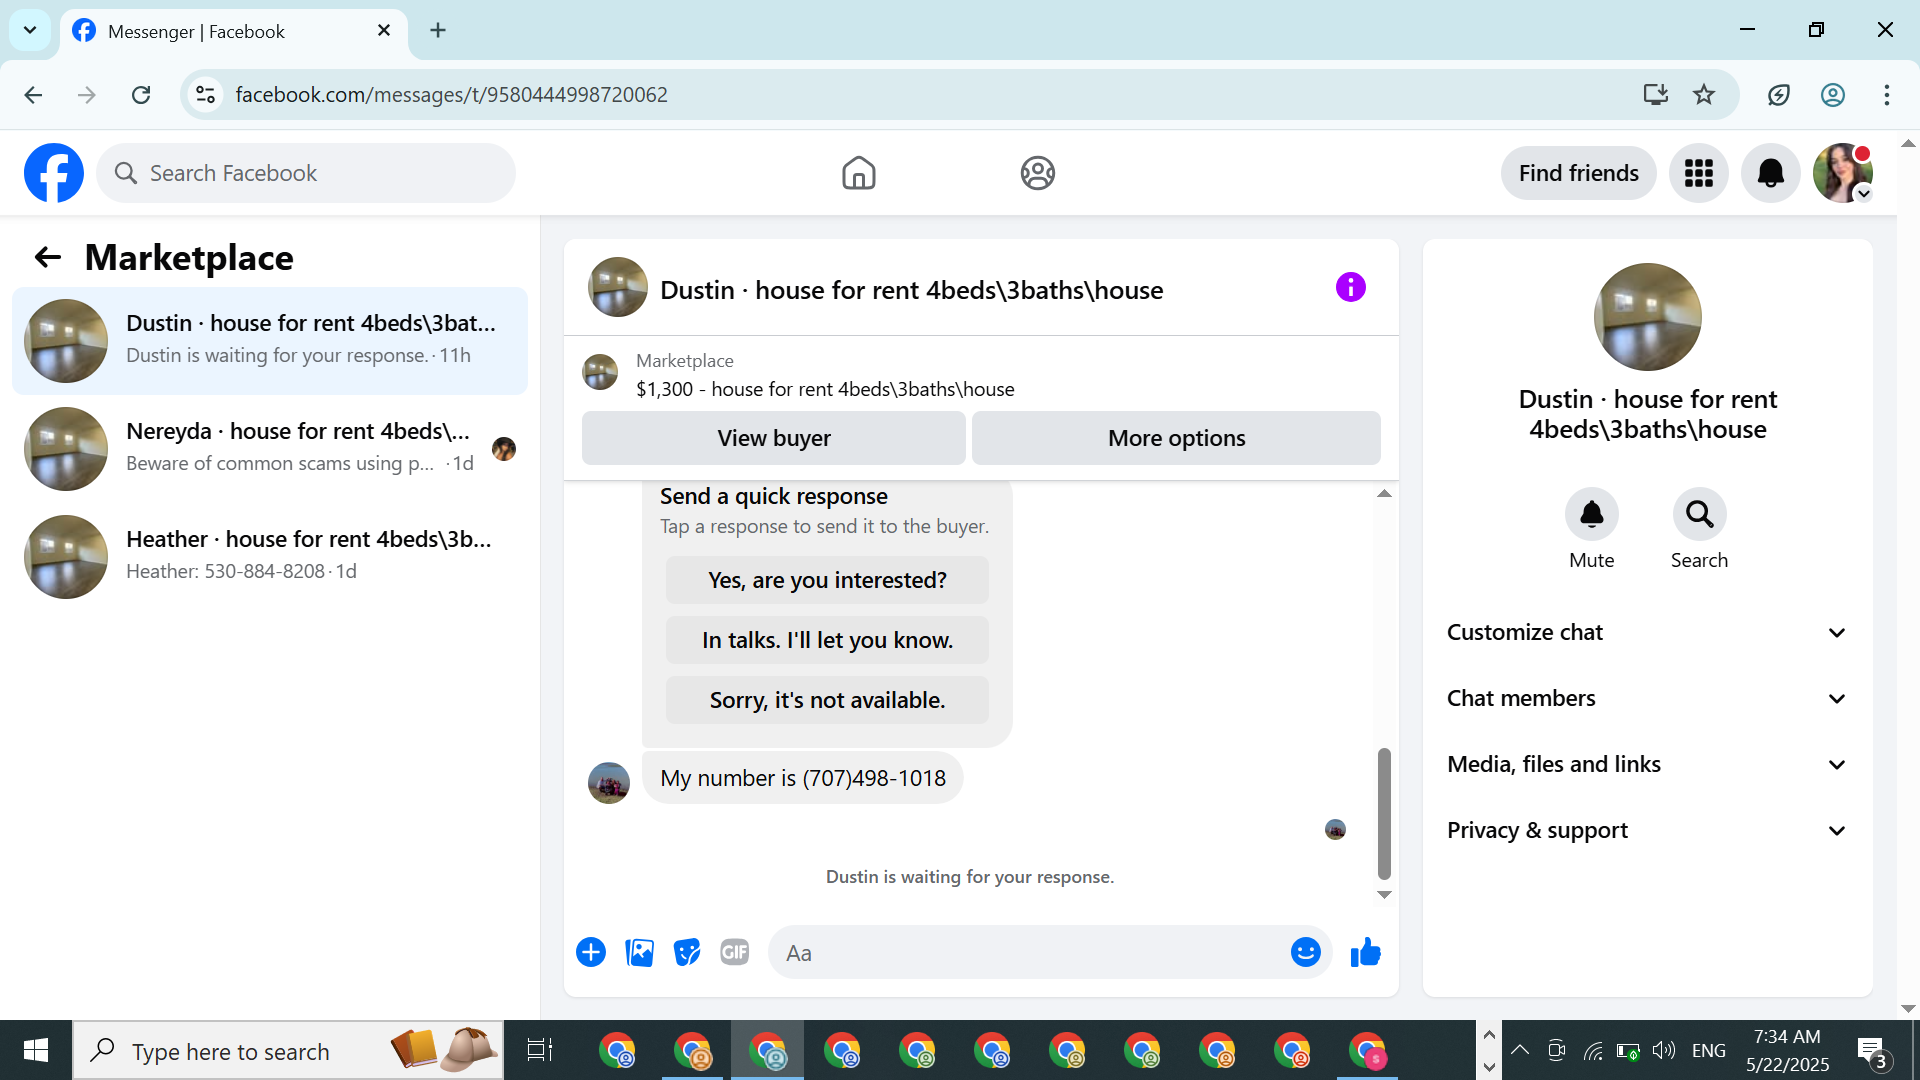
Task: Open the Windows Start menu
Action: pyautogui.click(x=36, y=1051)
